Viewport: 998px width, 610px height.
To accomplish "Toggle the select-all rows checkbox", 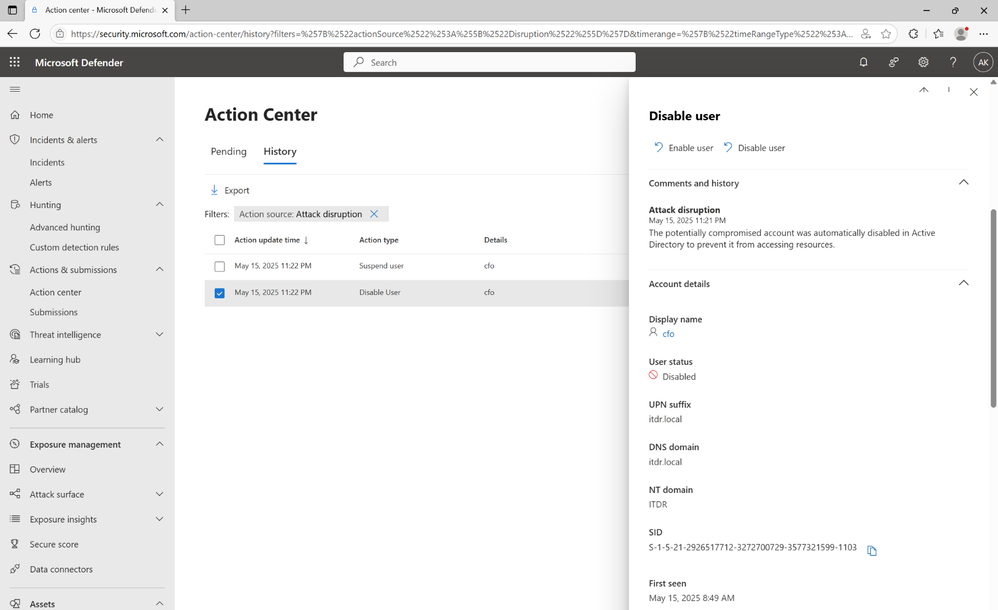I will click(220, 240).
